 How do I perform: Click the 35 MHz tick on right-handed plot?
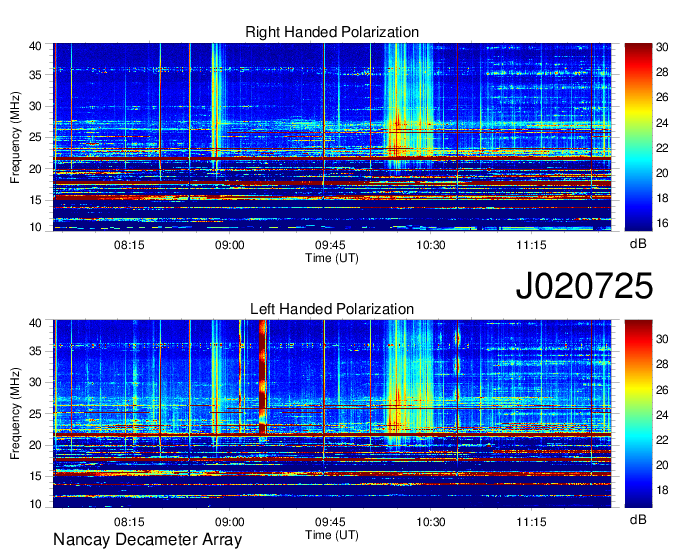coord(35,75)
